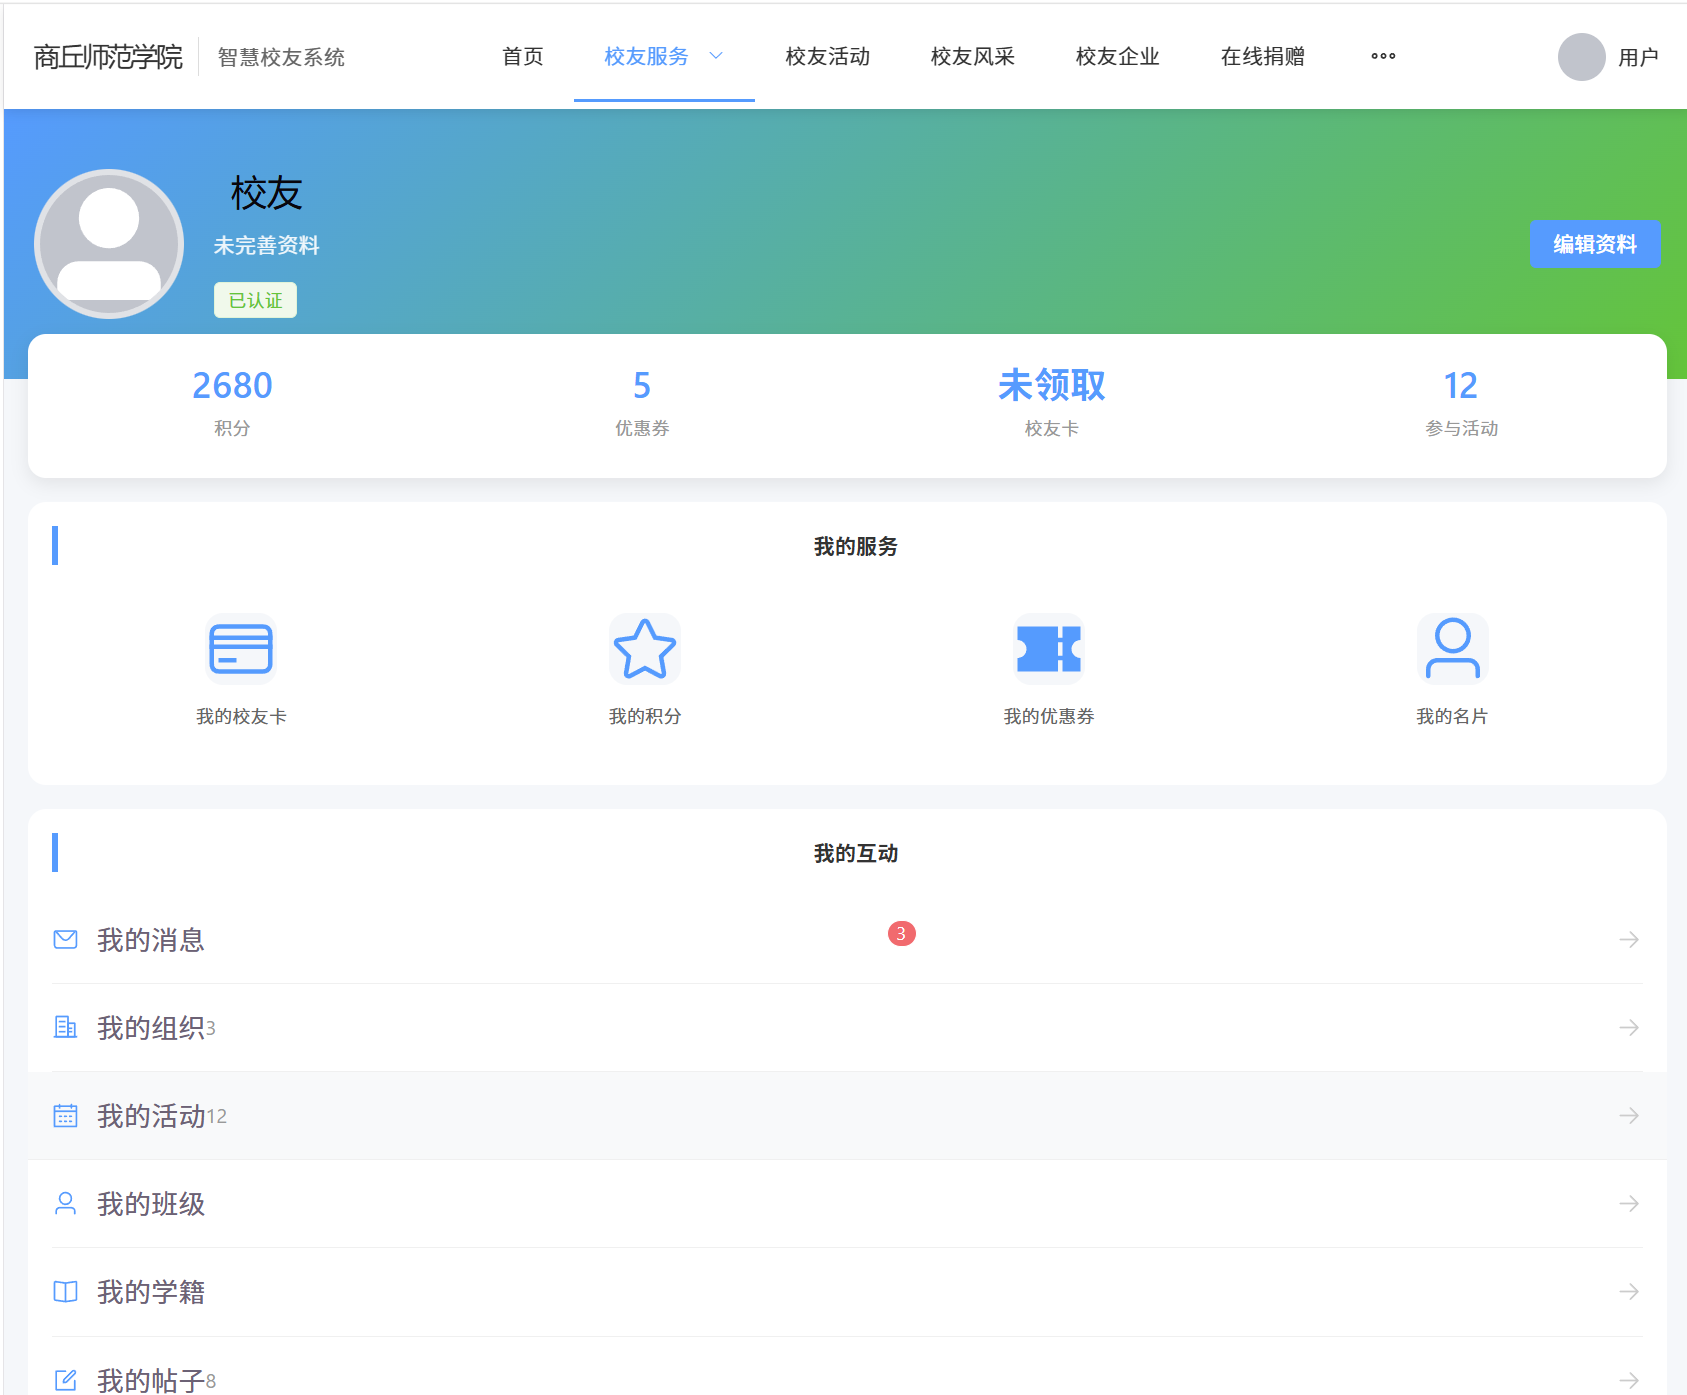Open the 校友活动 nav item
The height and width of the screenshot is (1395, 1687).
(x=828, y=56)
